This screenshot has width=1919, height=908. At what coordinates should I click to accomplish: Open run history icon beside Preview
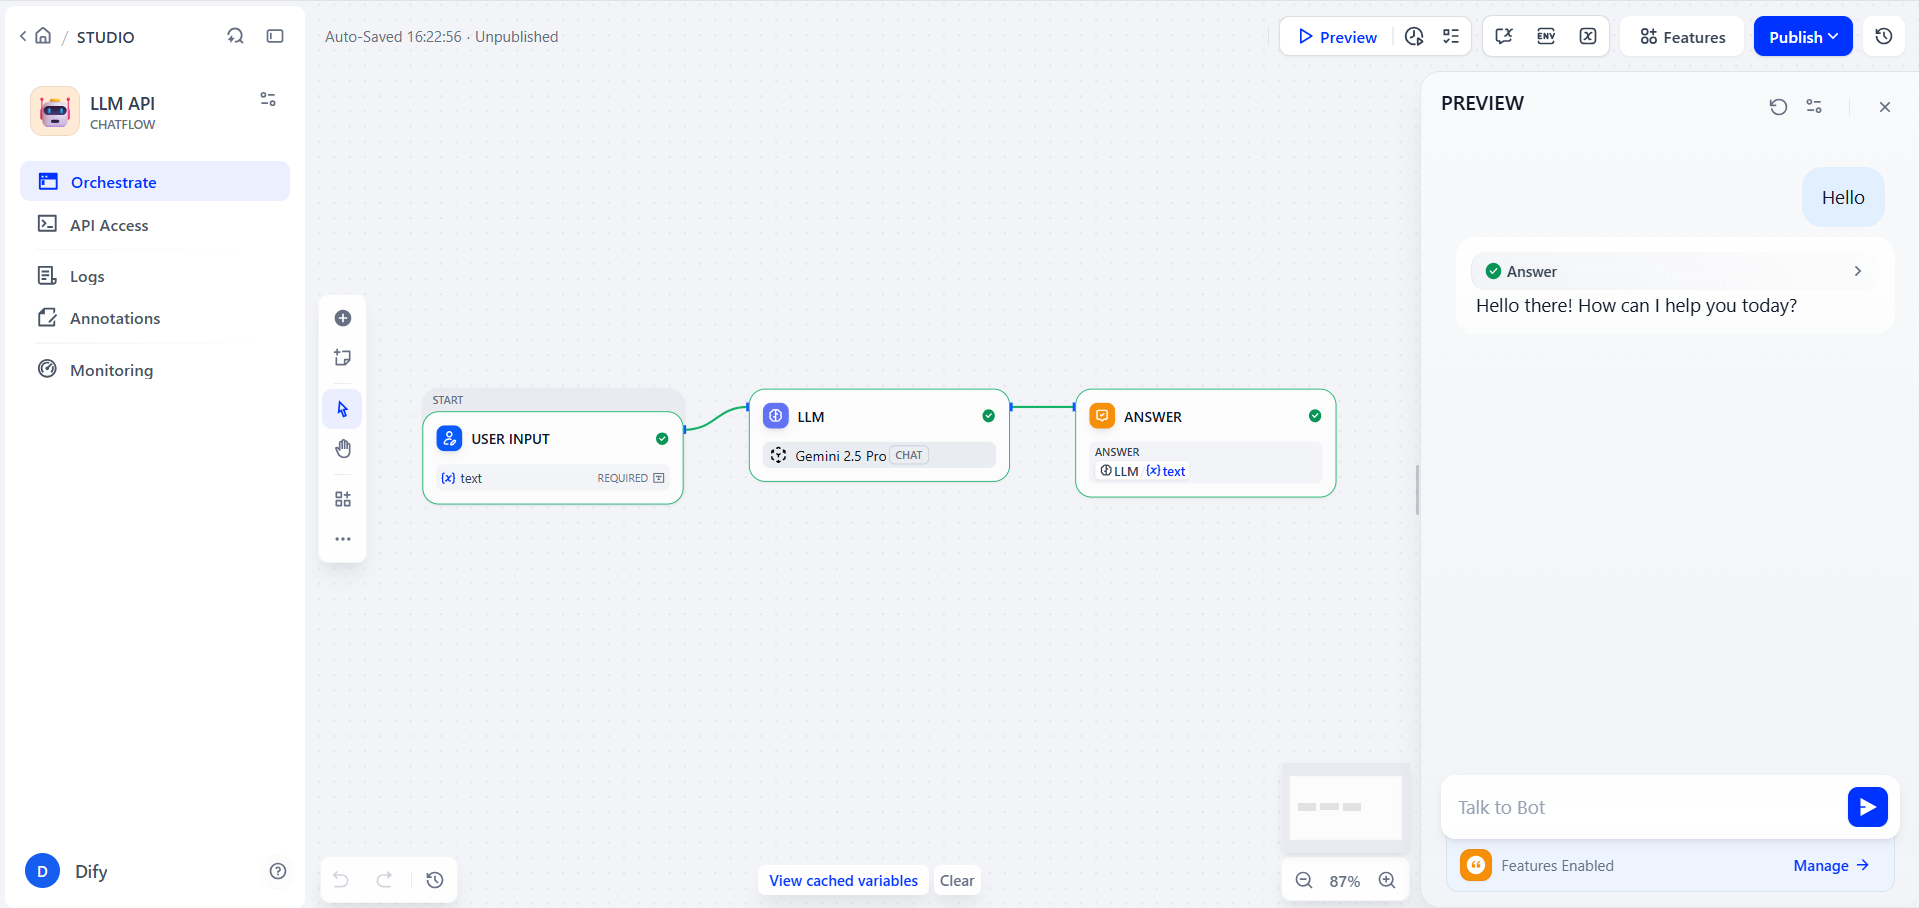pos(1414,36)
